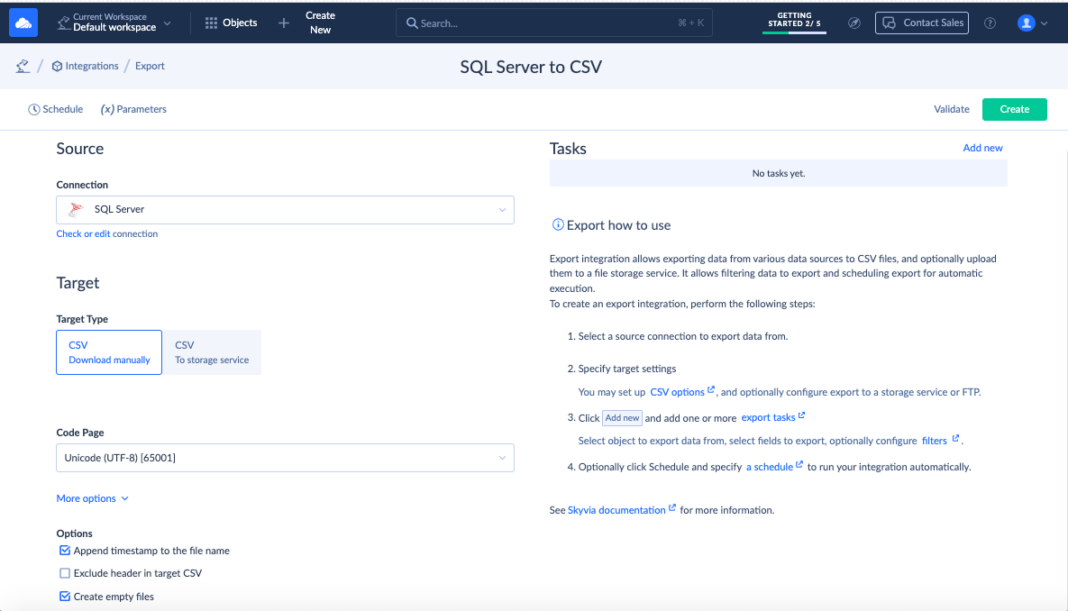Screen dimensions: 1068x611
Task: Click the compass icon next to Getting Started
Action: (x=854, y=21)
